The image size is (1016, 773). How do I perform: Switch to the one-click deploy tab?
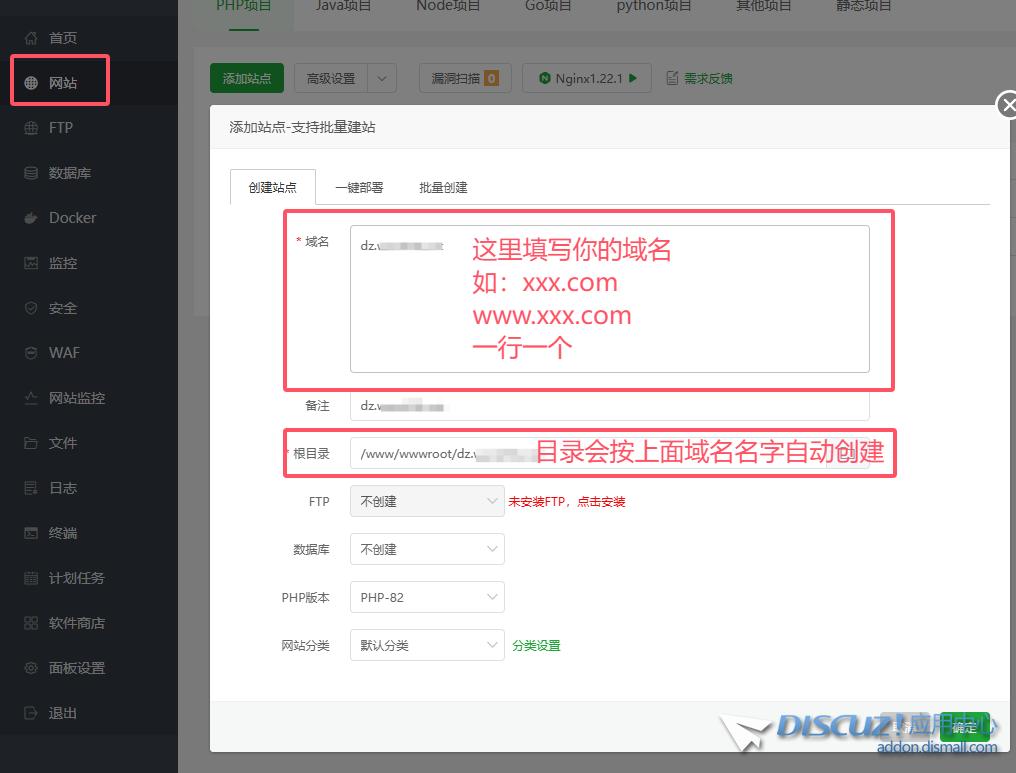(x=359, y=187)
